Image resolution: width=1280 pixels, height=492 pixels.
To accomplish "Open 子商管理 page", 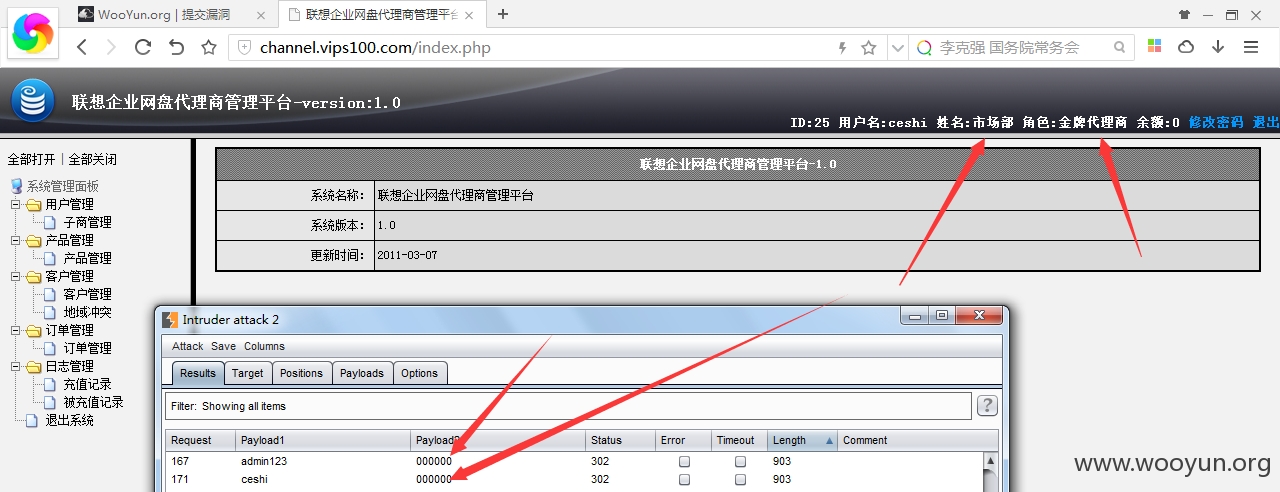I will click(x=87, y=222).
